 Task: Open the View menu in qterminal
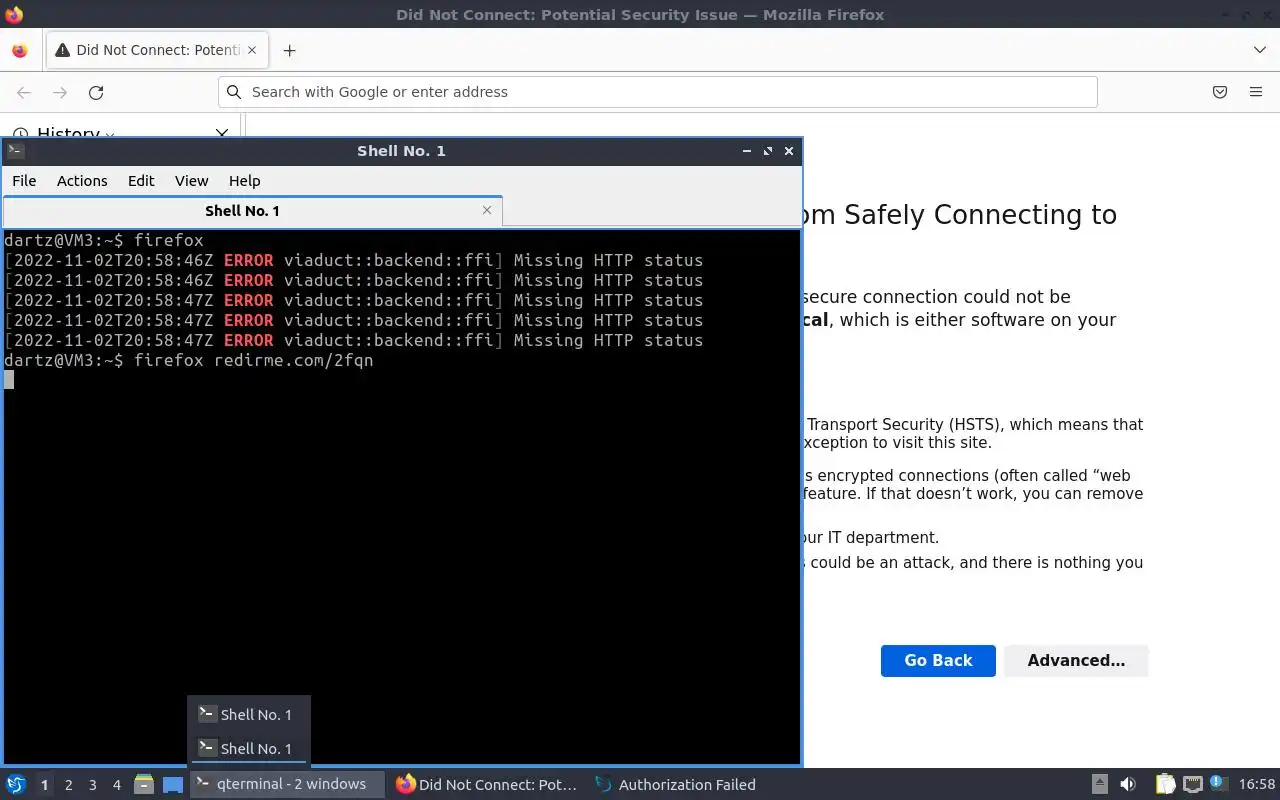[x=192, y=181]
